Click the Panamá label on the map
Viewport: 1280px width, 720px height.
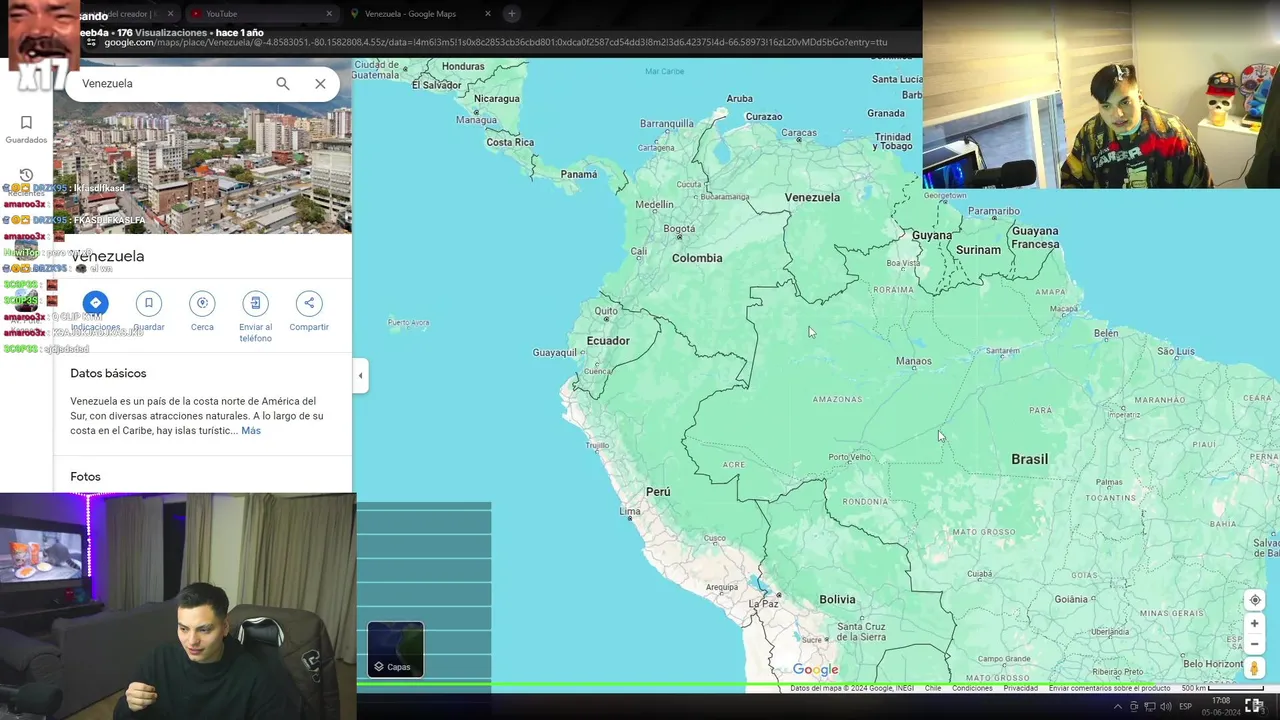tap(579, 174)
